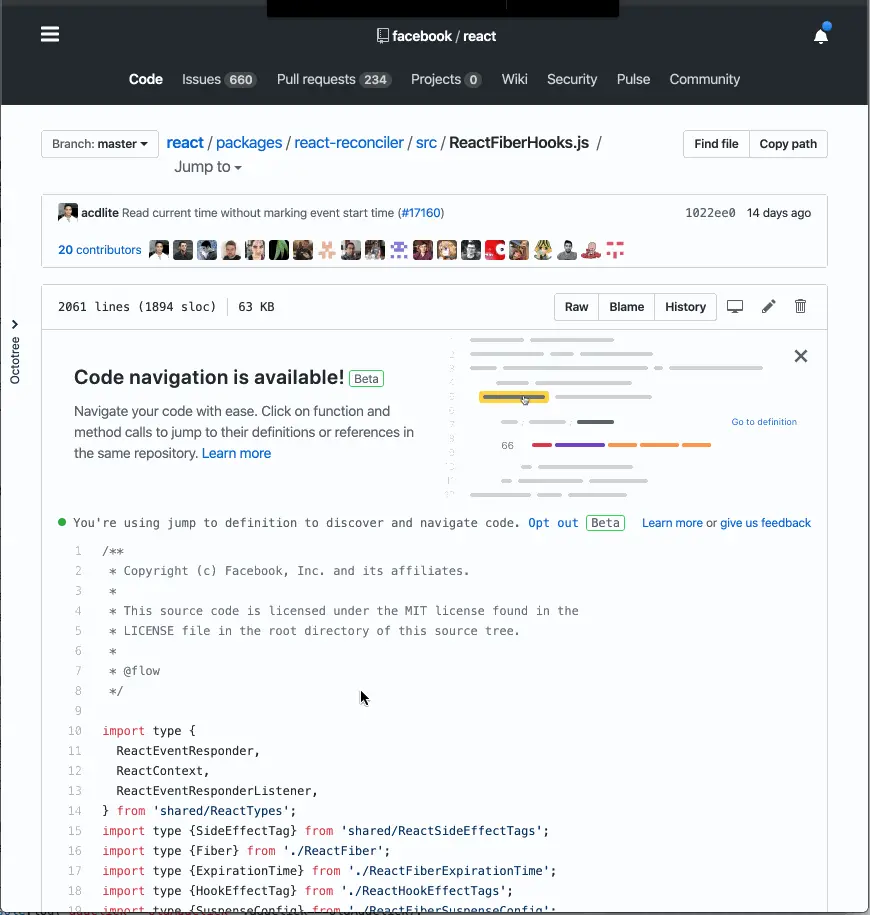Image resolution: width=870 pixels, height=915 pixels.
Task: Go to the facebook owner link
Action: click(x=422, y=36)
